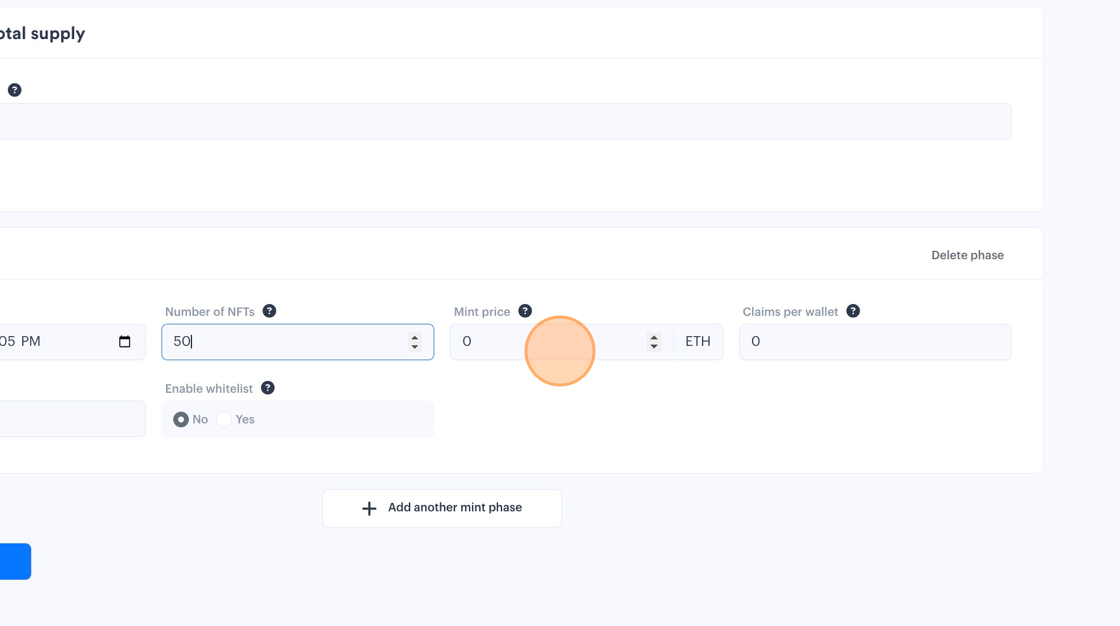1120x626 pixels.
Task: Focus the Number of NFTs input field
Action: click(x=298, y=342)
